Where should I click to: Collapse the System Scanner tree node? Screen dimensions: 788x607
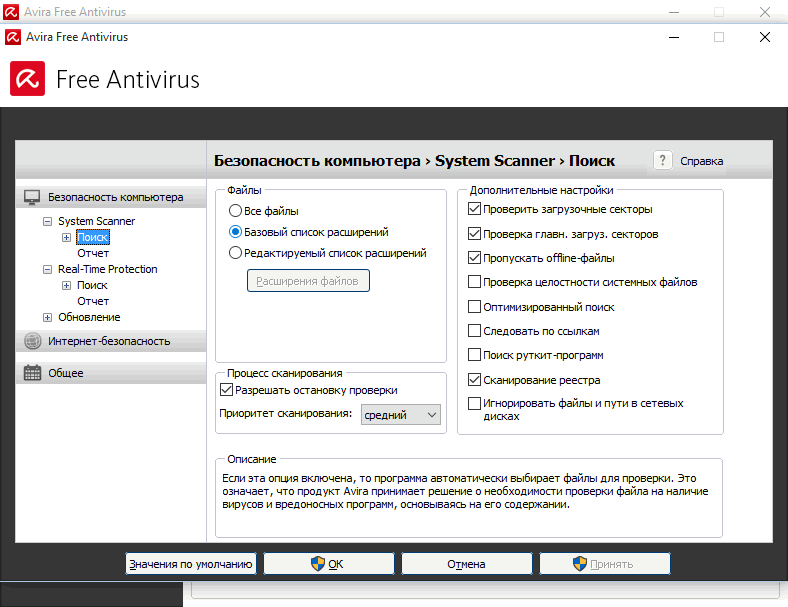[x=47, y=221]
